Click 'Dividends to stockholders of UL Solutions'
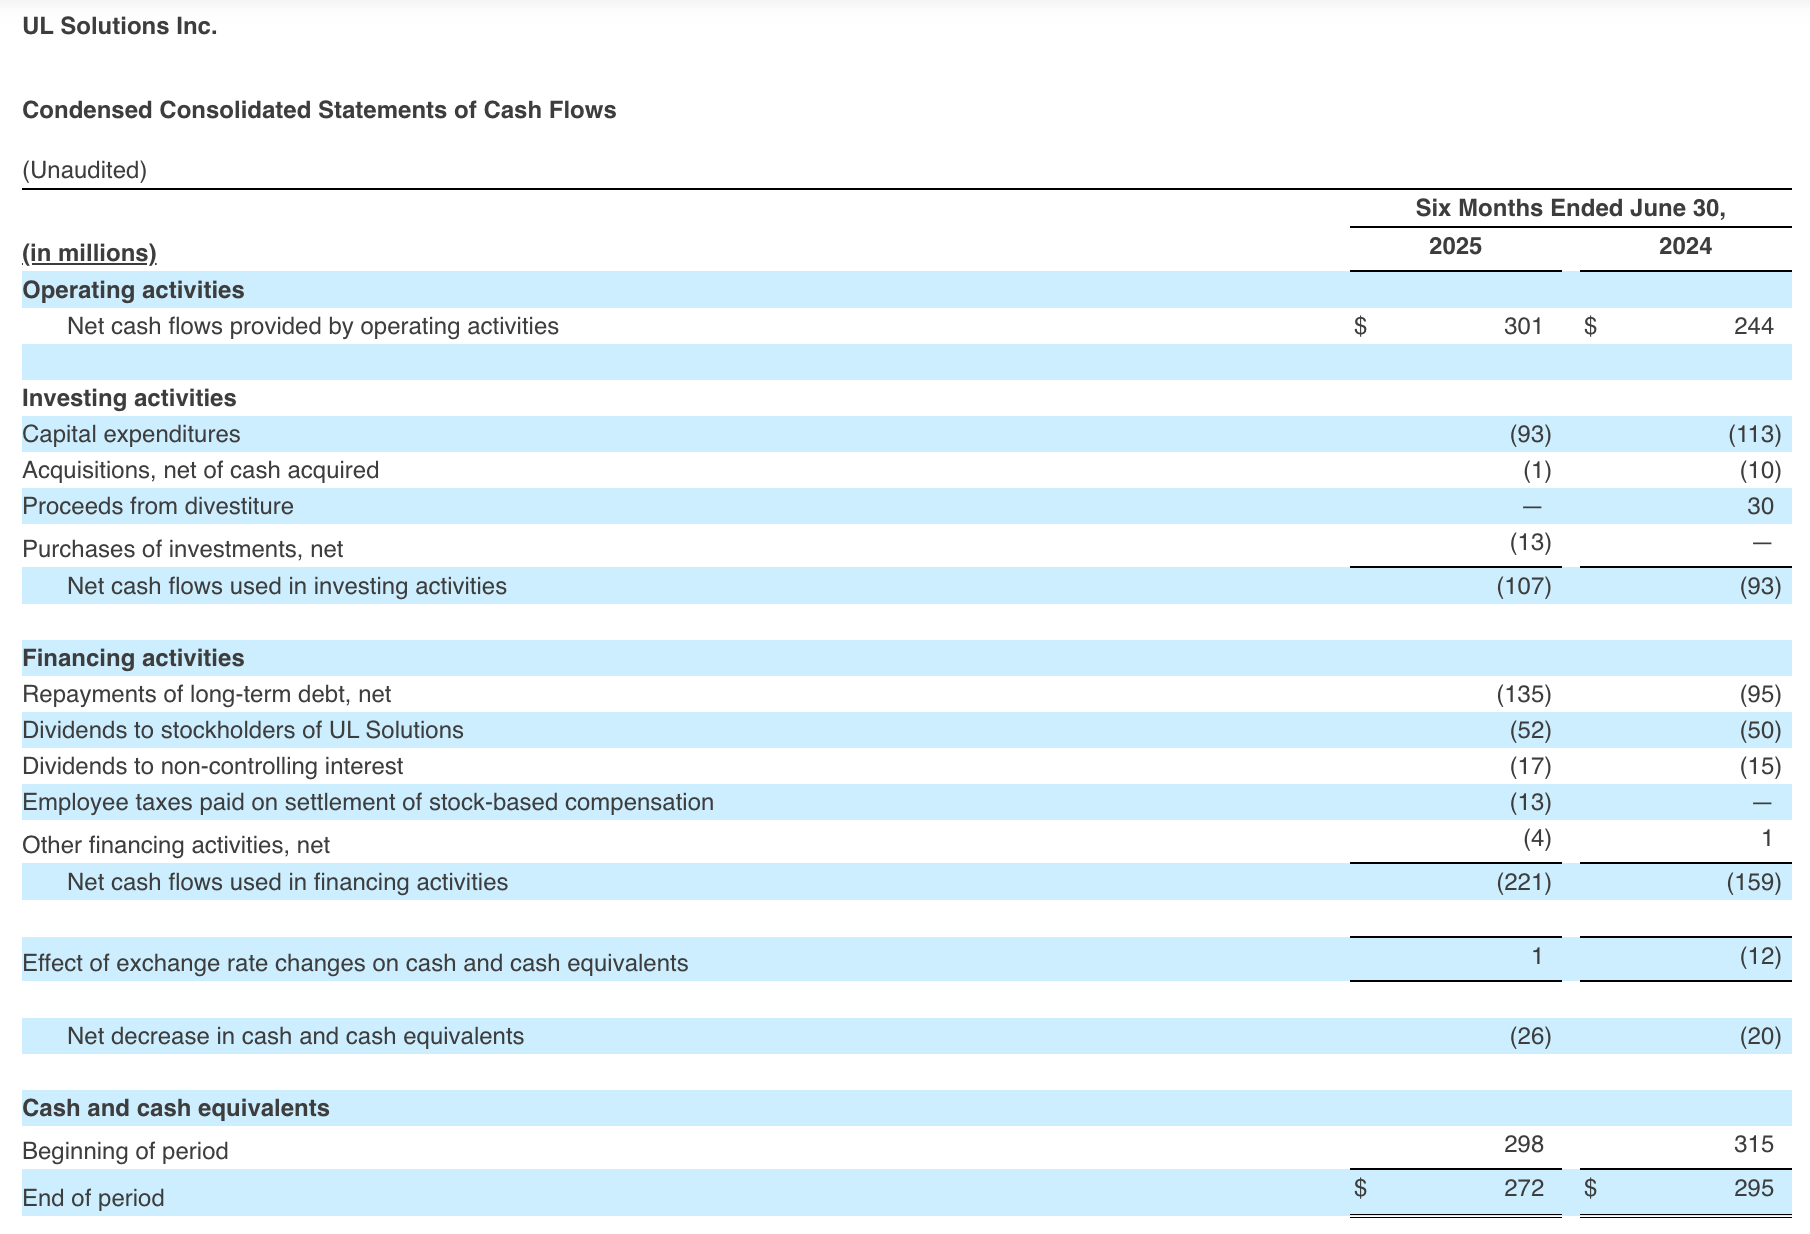This screenshot has width=1810, height=1234. coord(243,730)
